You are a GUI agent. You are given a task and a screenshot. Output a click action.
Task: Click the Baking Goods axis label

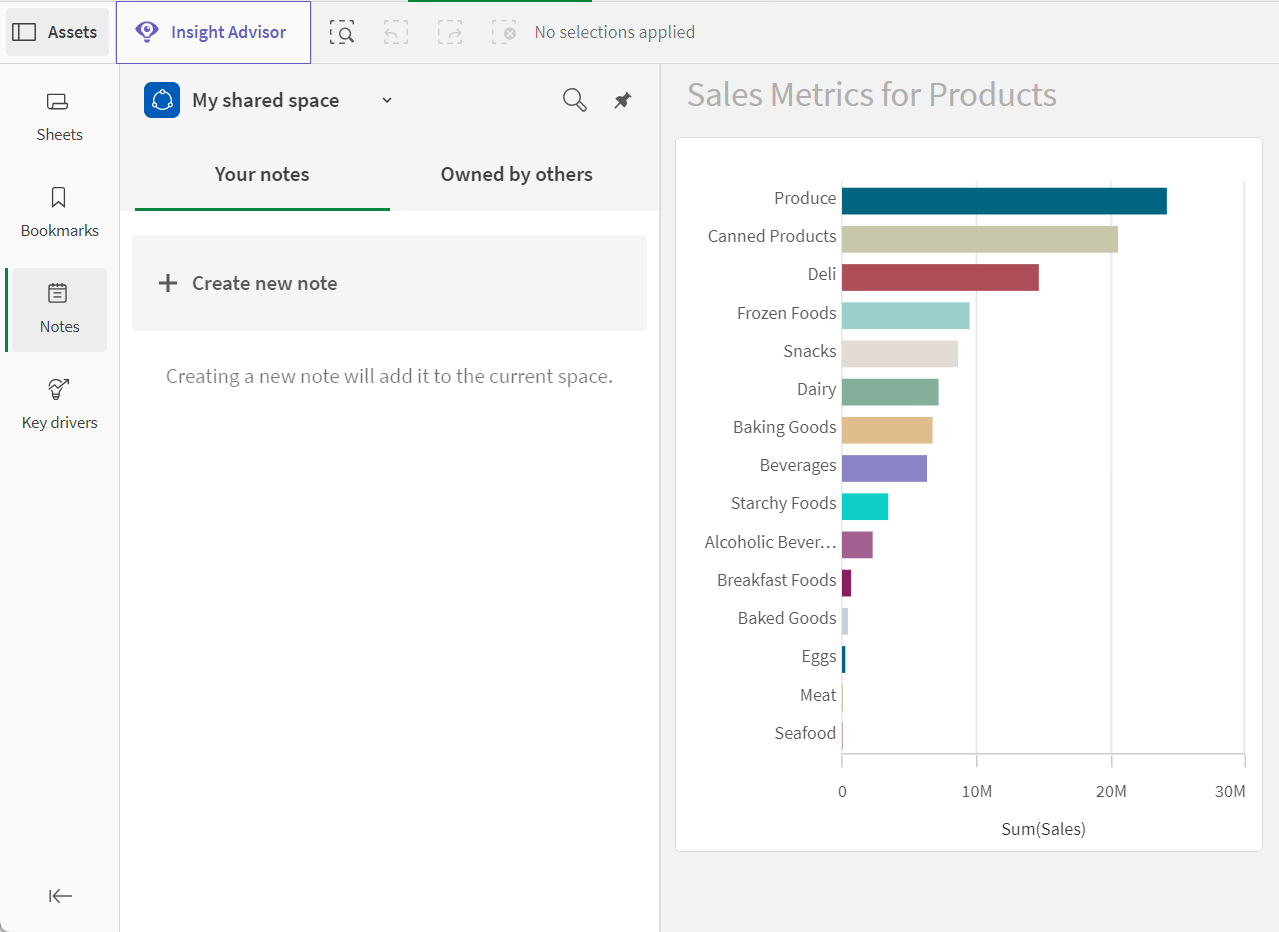(x=784, y=427)
